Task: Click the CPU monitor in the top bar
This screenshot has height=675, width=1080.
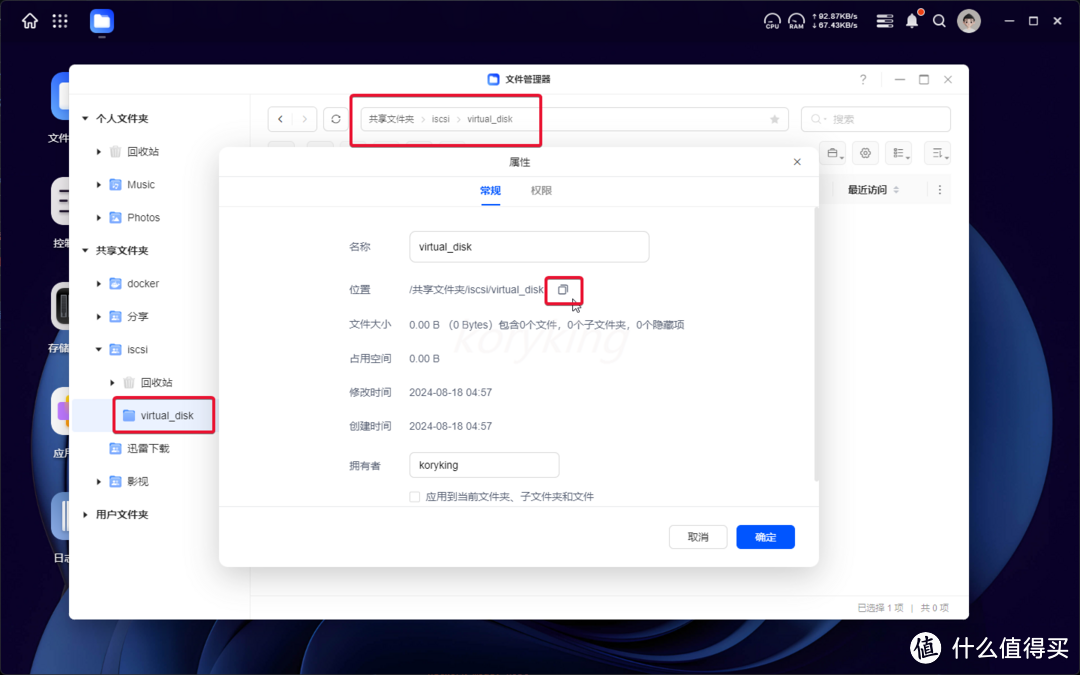Action: (771, 20)
